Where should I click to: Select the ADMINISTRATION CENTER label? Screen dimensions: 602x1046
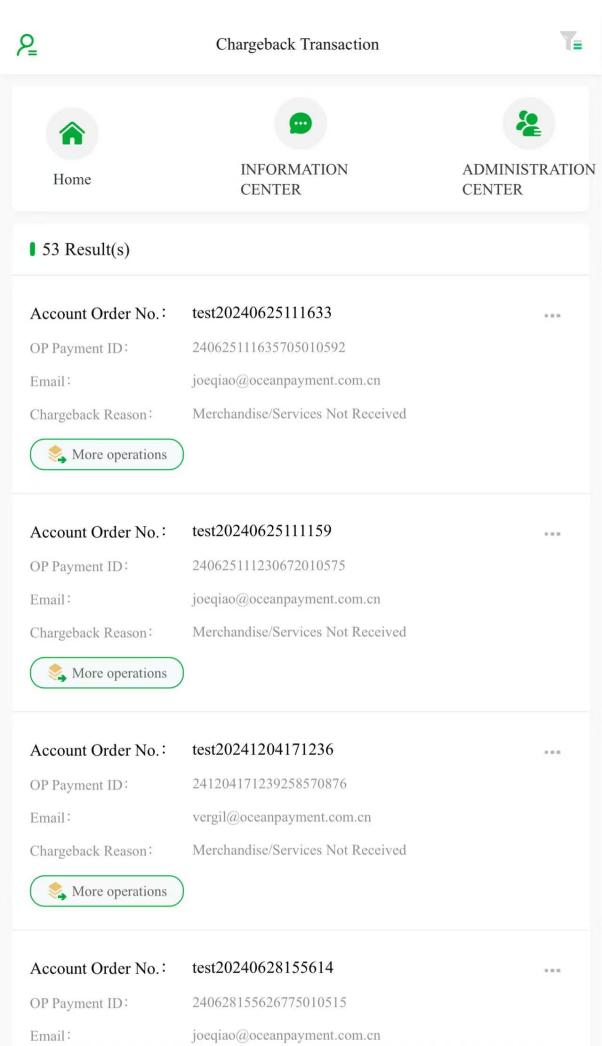(x=529, y=179)
